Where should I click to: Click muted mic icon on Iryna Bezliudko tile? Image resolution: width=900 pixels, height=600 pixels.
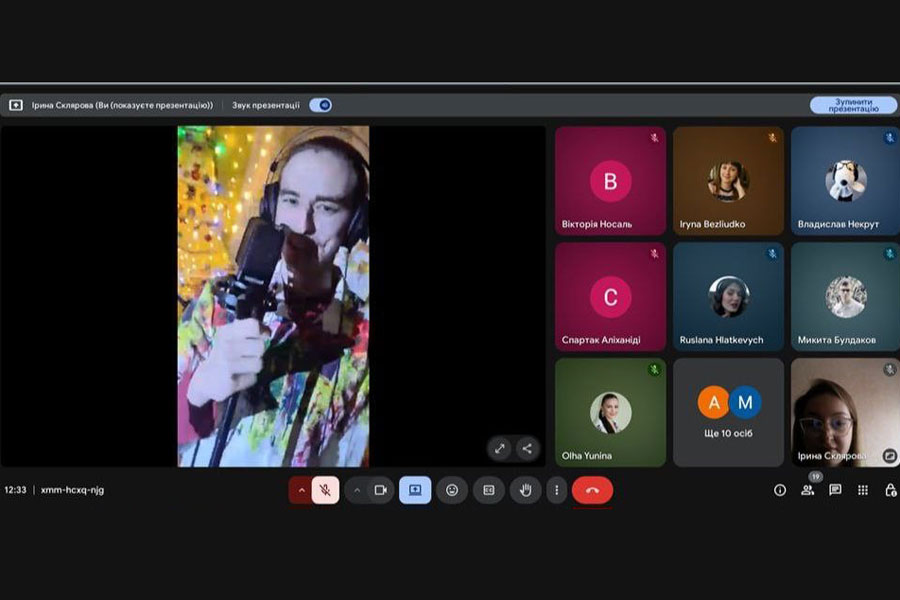point(773,138)
